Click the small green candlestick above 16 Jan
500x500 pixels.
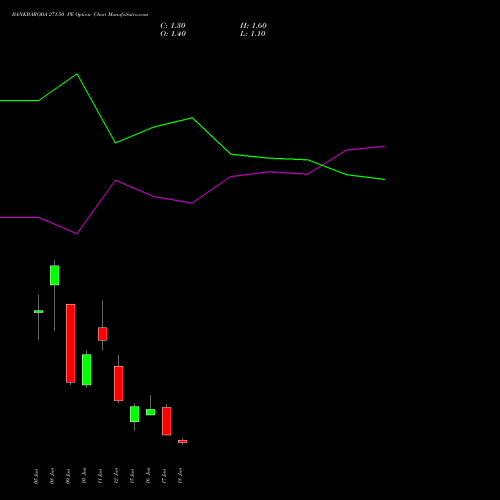click(151, 412)
